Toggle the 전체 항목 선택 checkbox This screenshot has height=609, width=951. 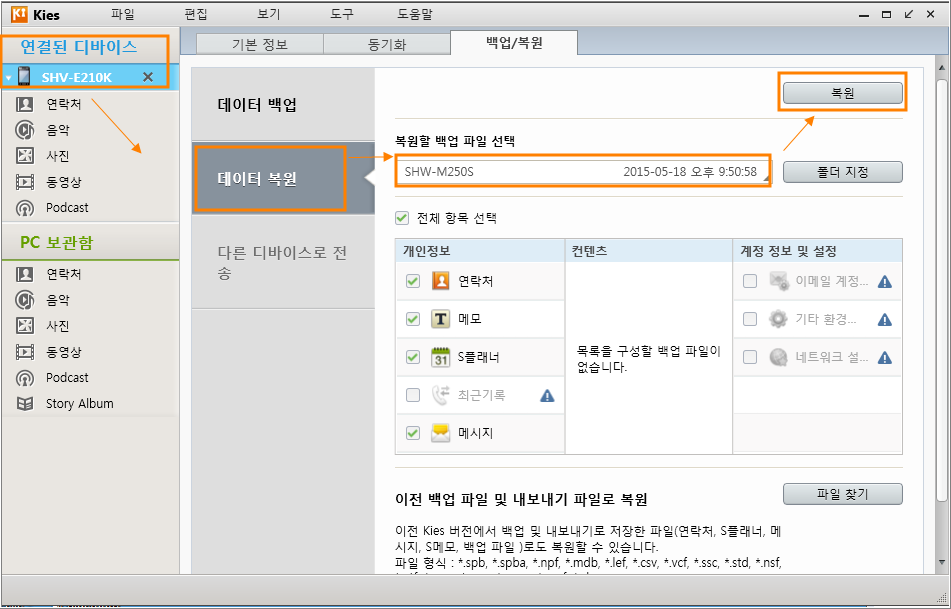[402, 218]
